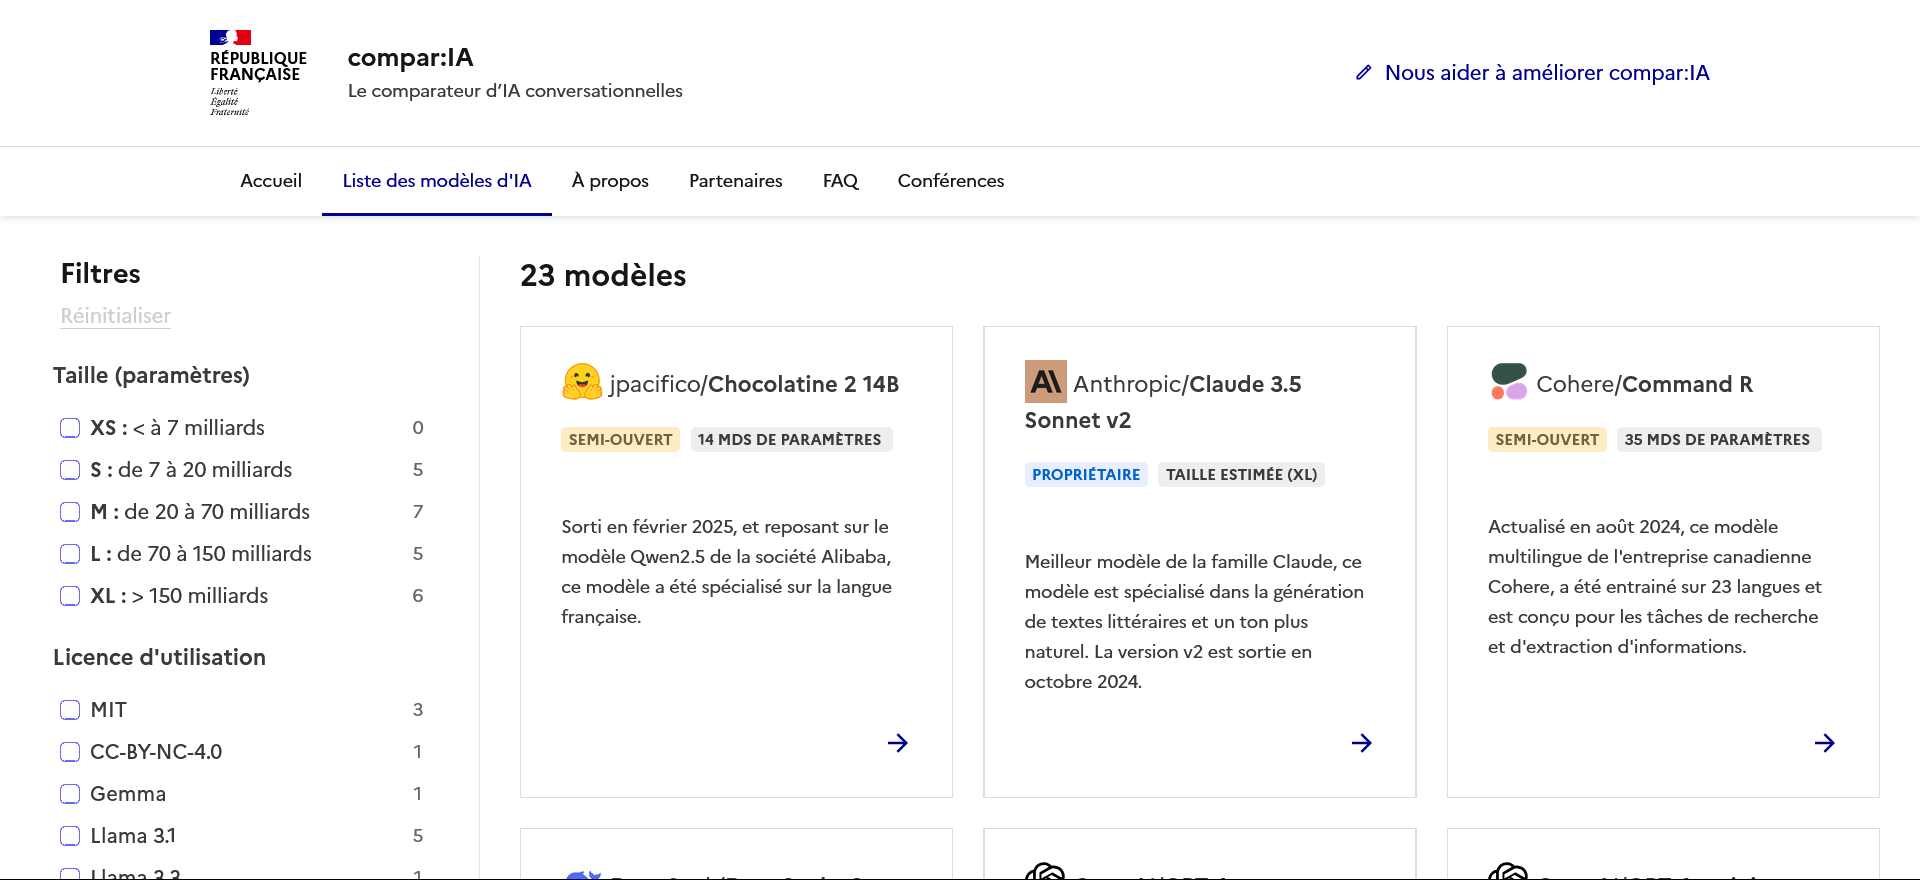
Task: Select the XL > 150 milliards filter
Action: 70,596
